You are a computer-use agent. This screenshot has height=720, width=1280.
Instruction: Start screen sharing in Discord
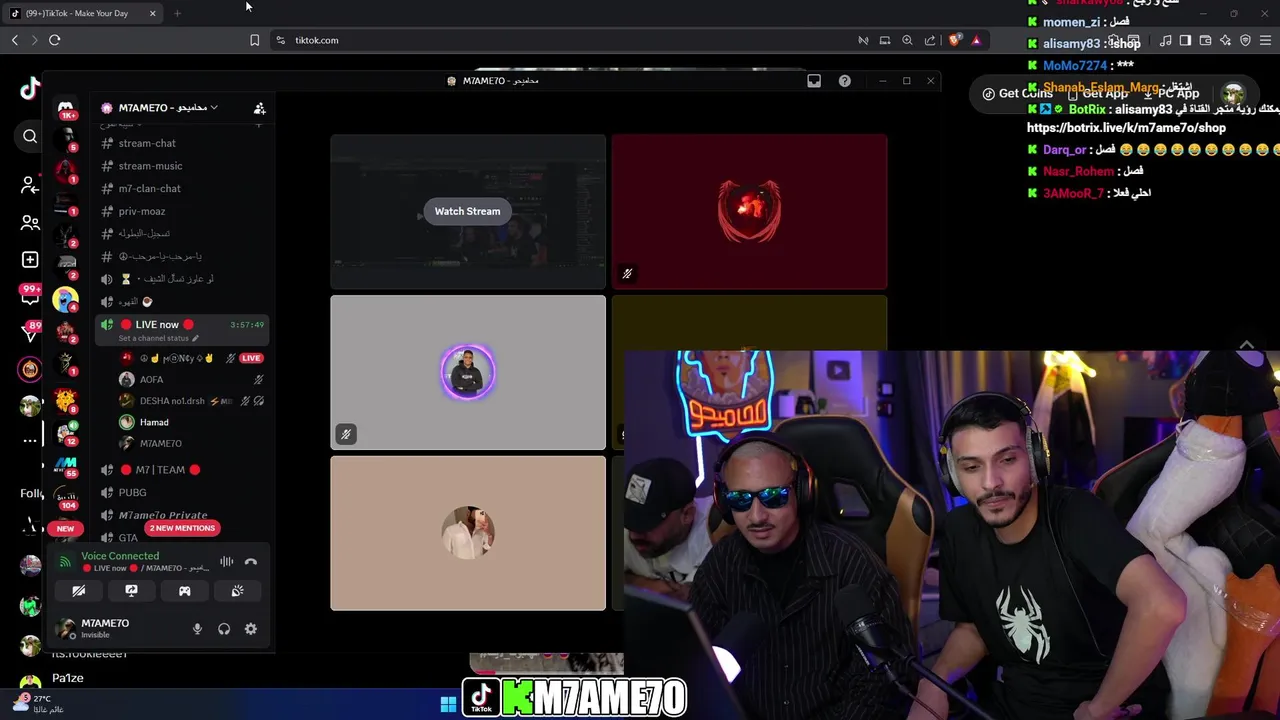(x=131, y=591)
